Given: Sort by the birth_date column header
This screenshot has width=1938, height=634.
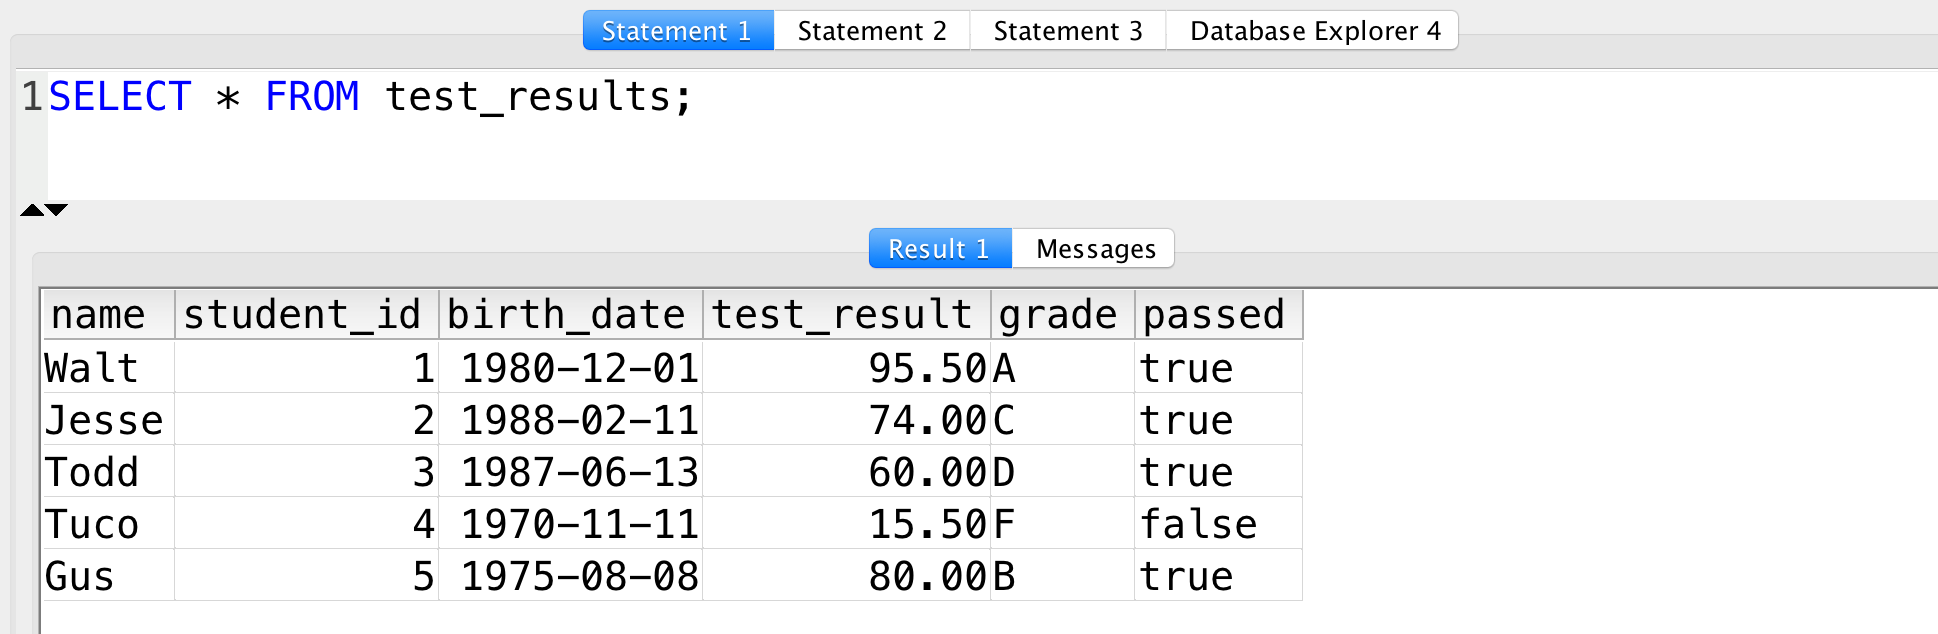Looking at the screenshot, I should [571, 315].
